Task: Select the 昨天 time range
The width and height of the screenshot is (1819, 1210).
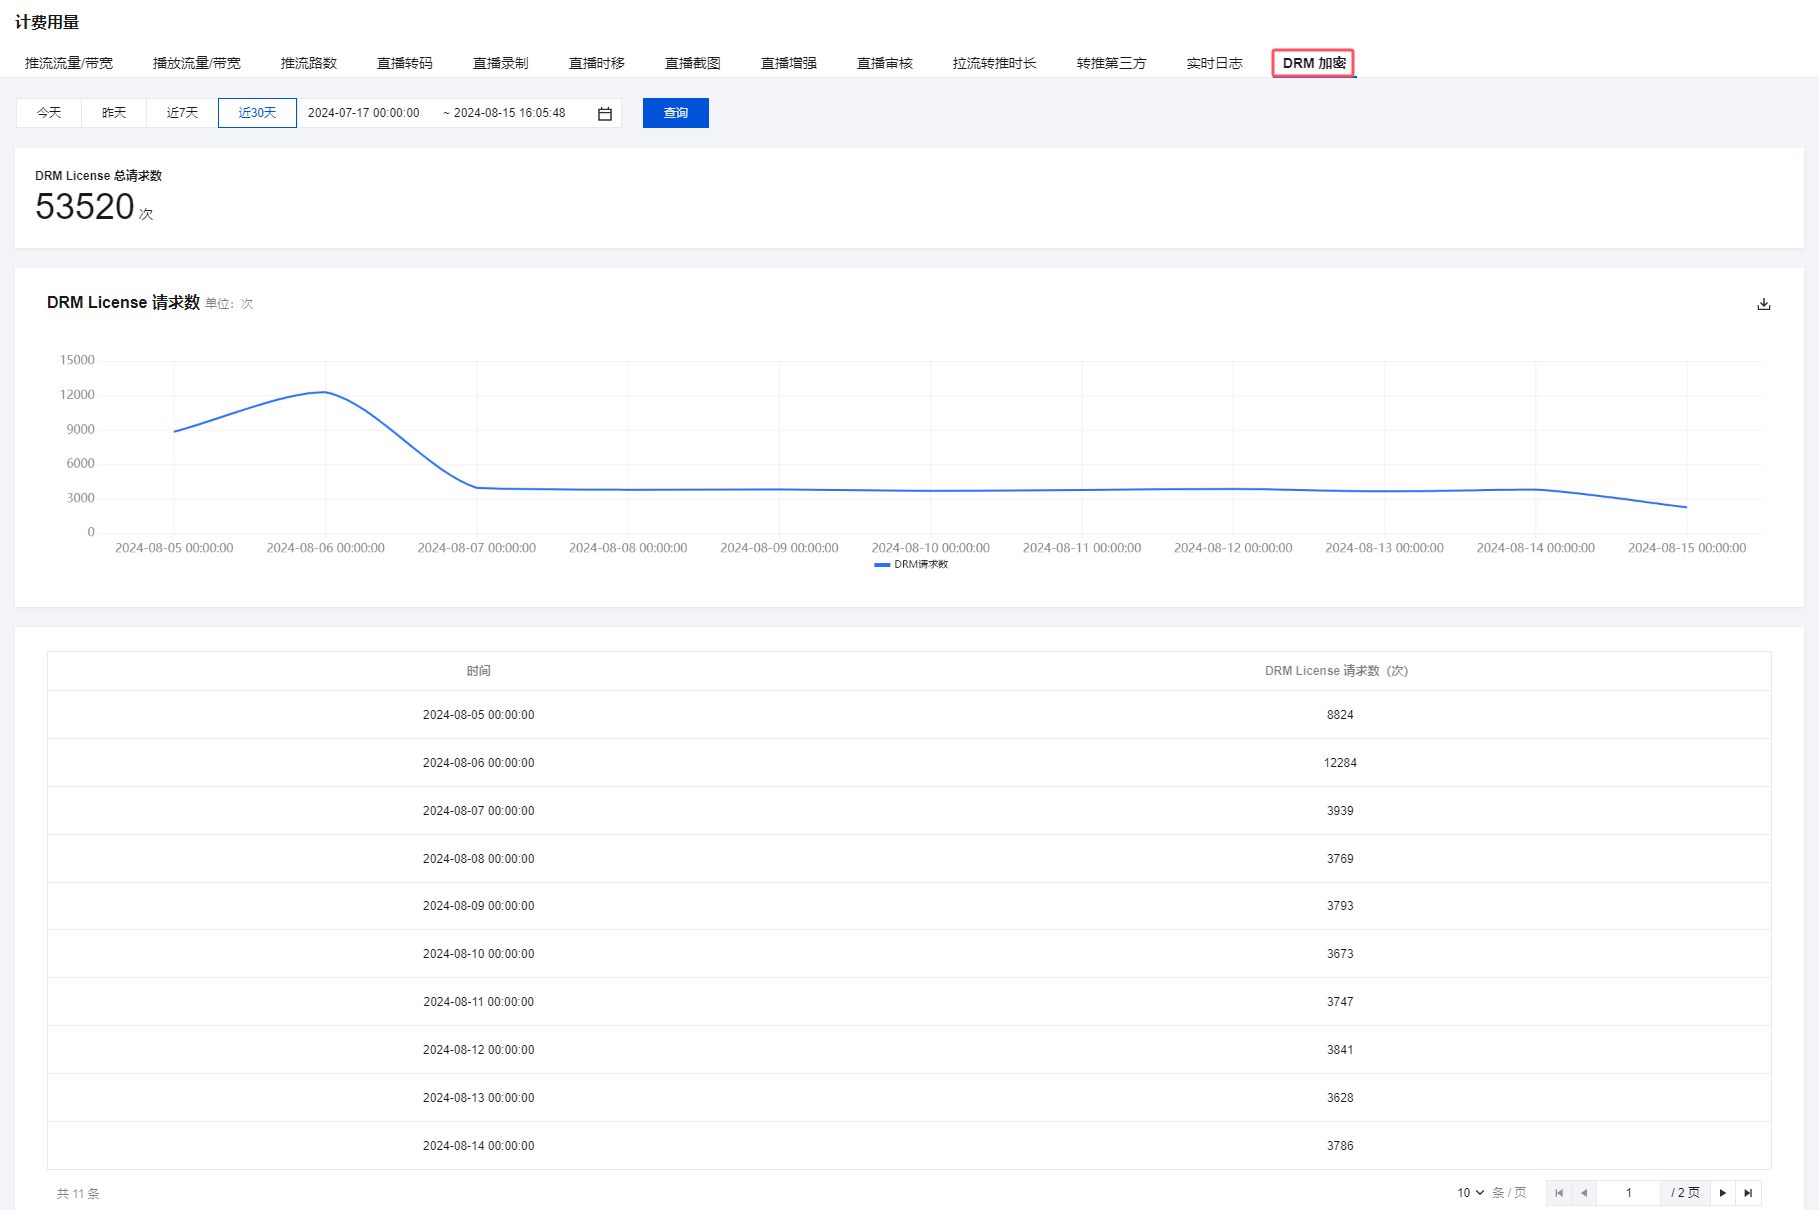Action: pos(114,113)
